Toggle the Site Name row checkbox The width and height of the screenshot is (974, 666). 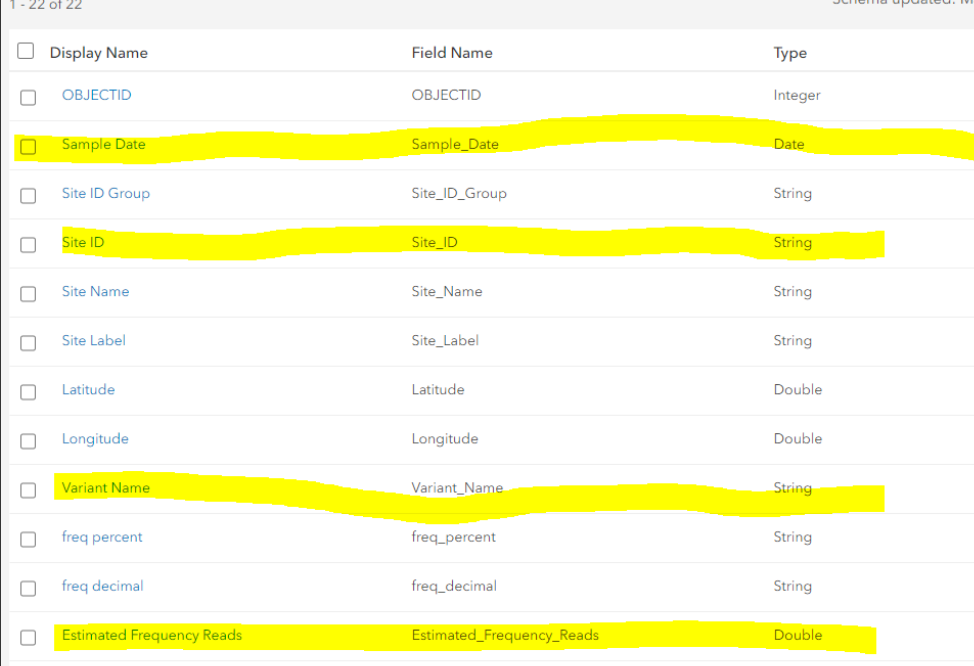point(28,293)
